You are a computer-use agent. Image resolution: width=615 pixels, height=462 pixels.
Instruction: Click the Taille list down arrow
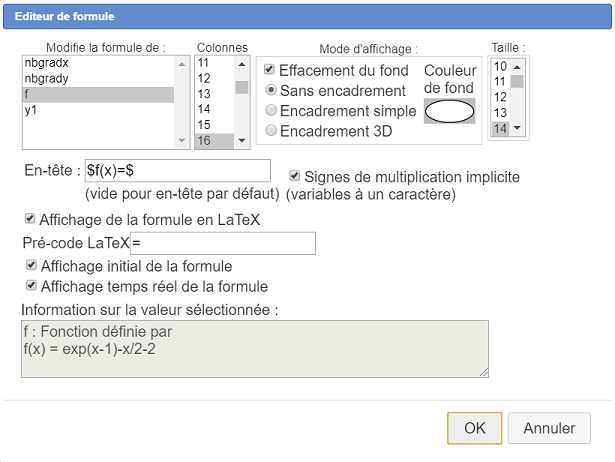point(517,128)
